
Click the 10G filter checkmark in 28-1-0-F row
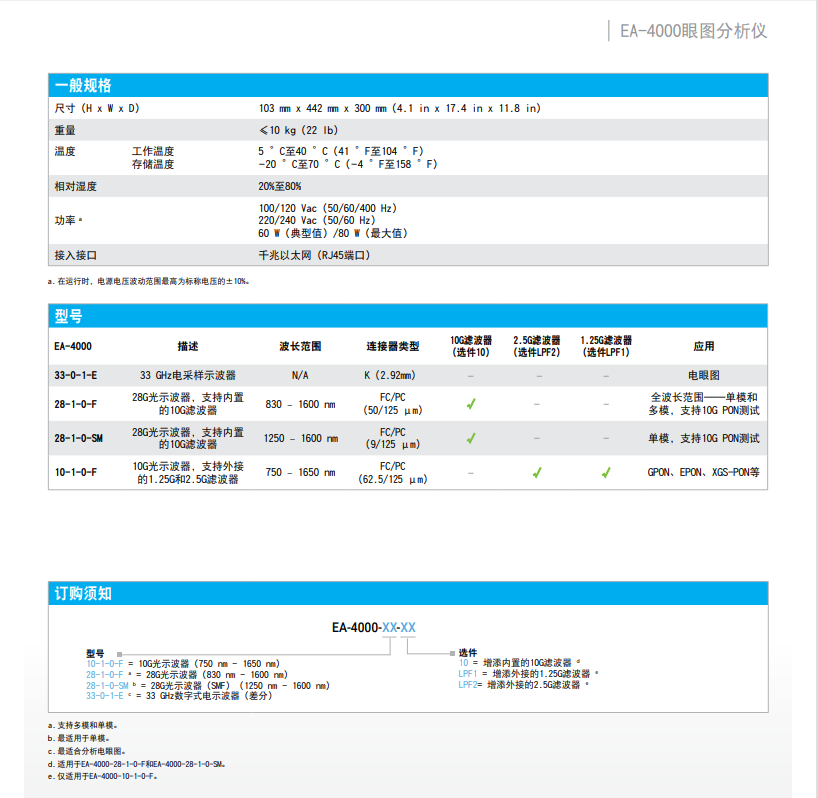[x=471, y=404]
